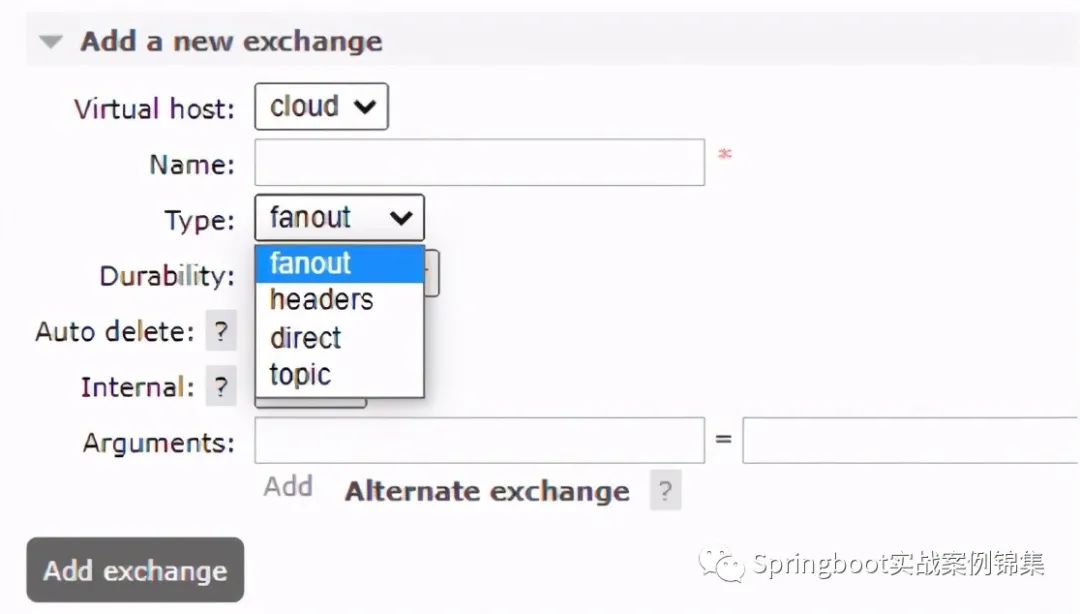Collapse the Add a new exchange section
The image size is (1080, 614).
point(50,42)
